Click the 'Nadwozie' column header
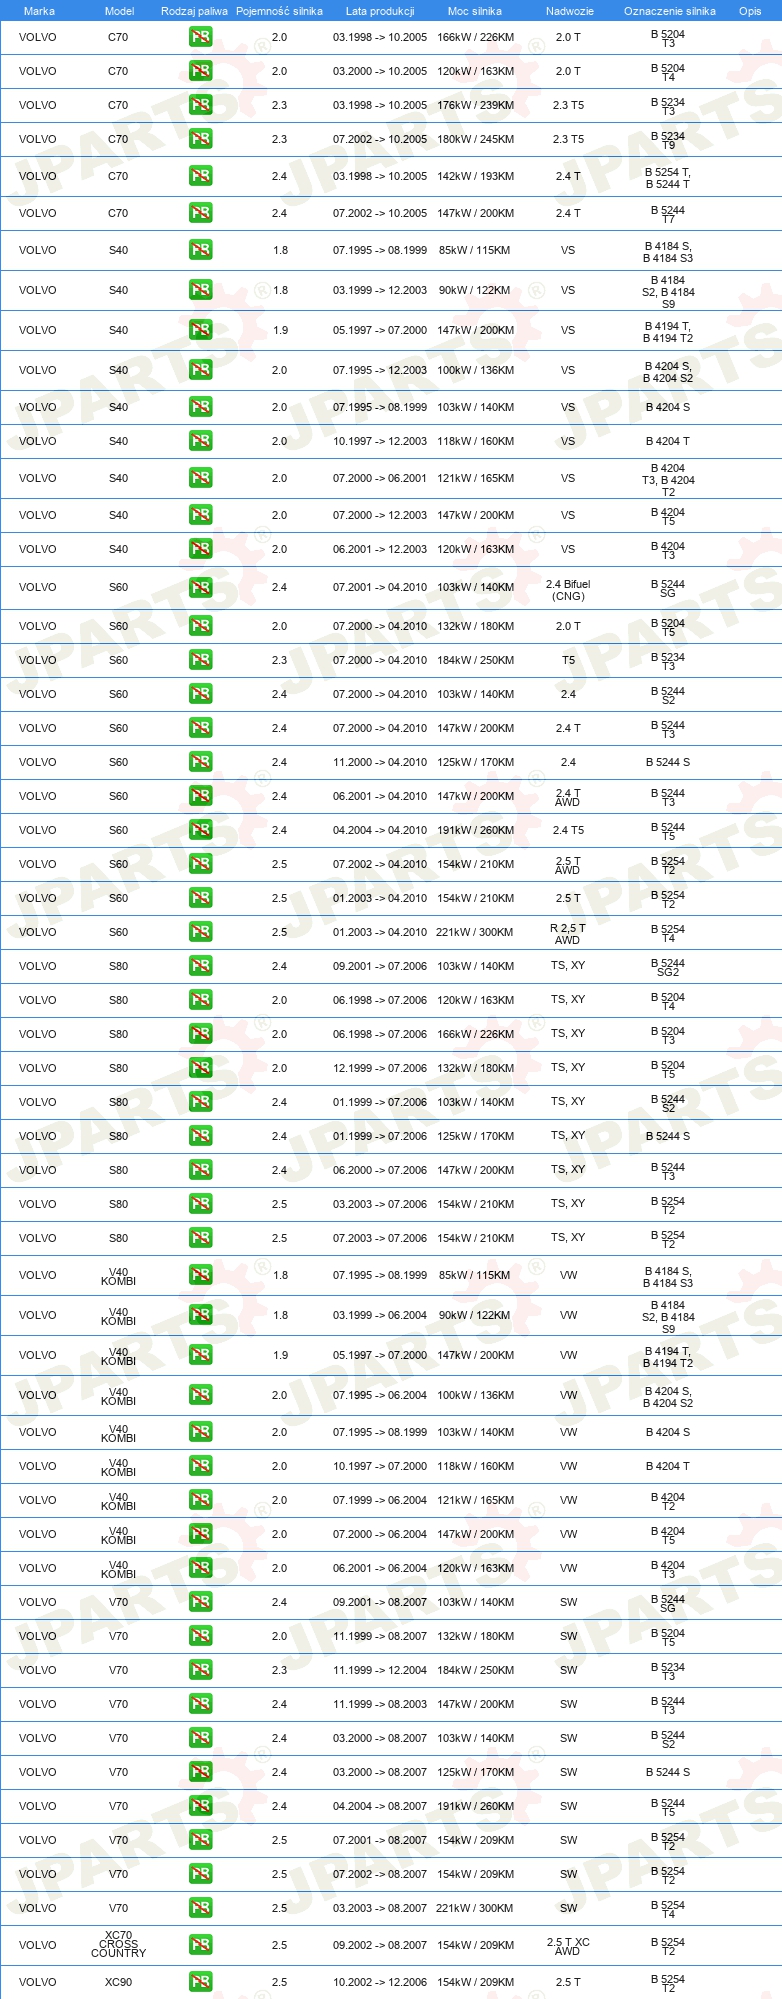782x1999 pixels. point(570,11)
